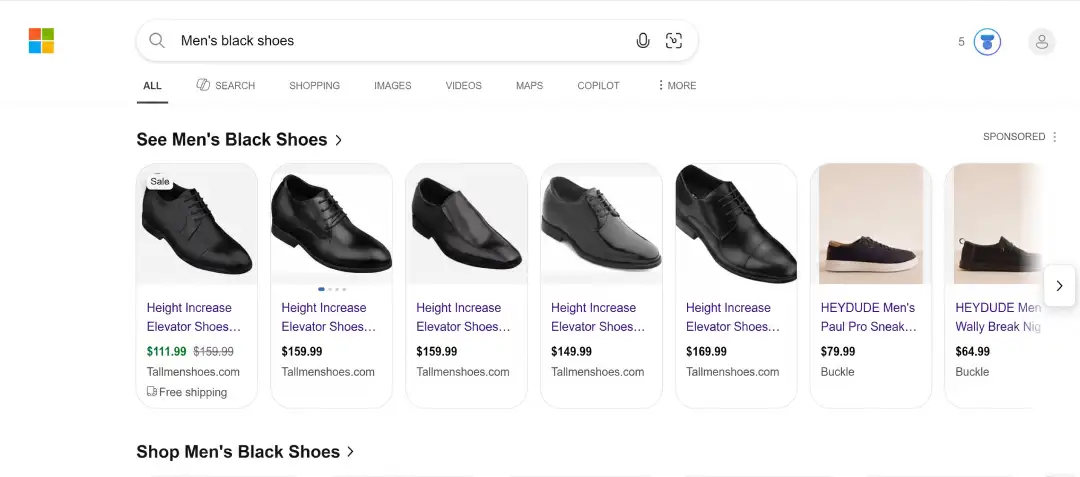Click the $79.99 price
This screenshot has width=1080, height=477.
[838, 352]
